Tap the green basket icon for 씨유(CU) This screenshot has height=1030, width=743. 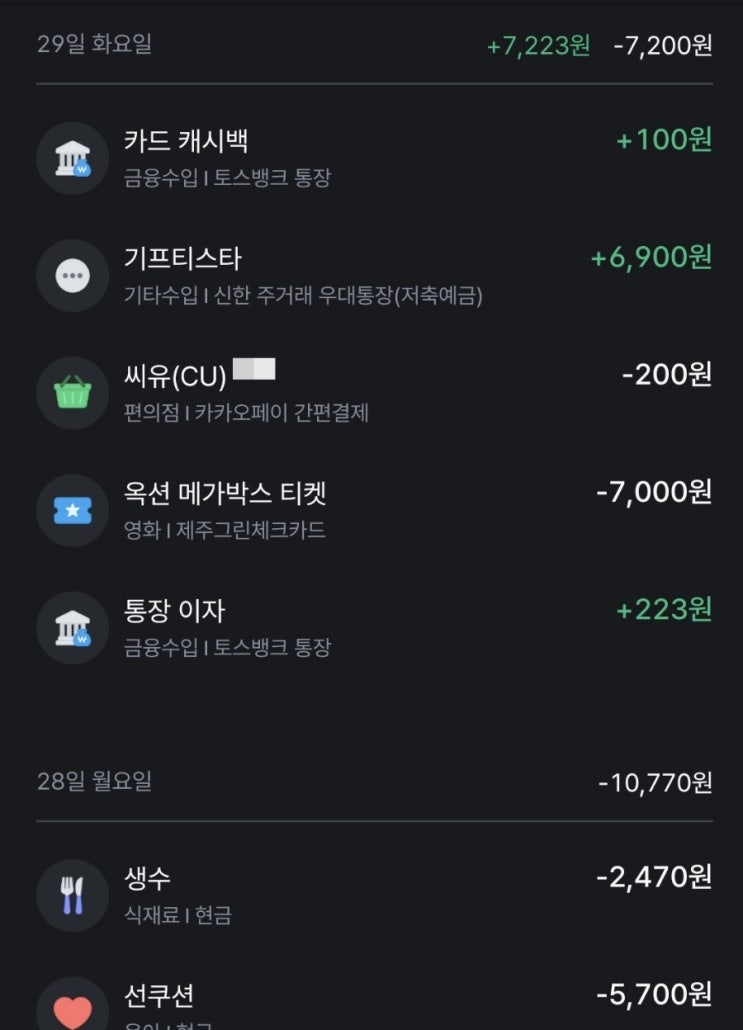point(72,393)
